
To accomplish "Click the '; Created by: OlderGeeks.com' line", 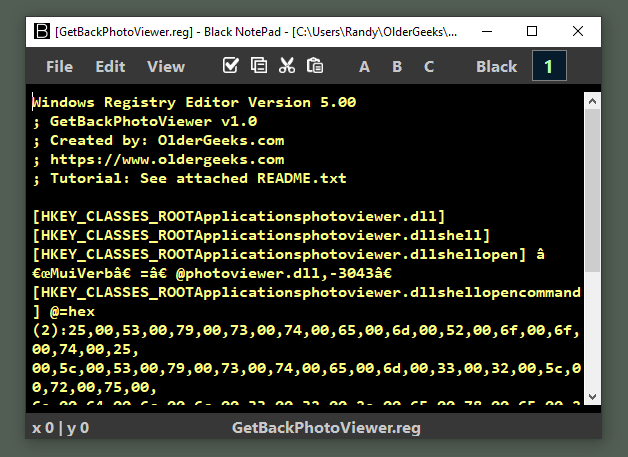I will [x=158, y=141].
